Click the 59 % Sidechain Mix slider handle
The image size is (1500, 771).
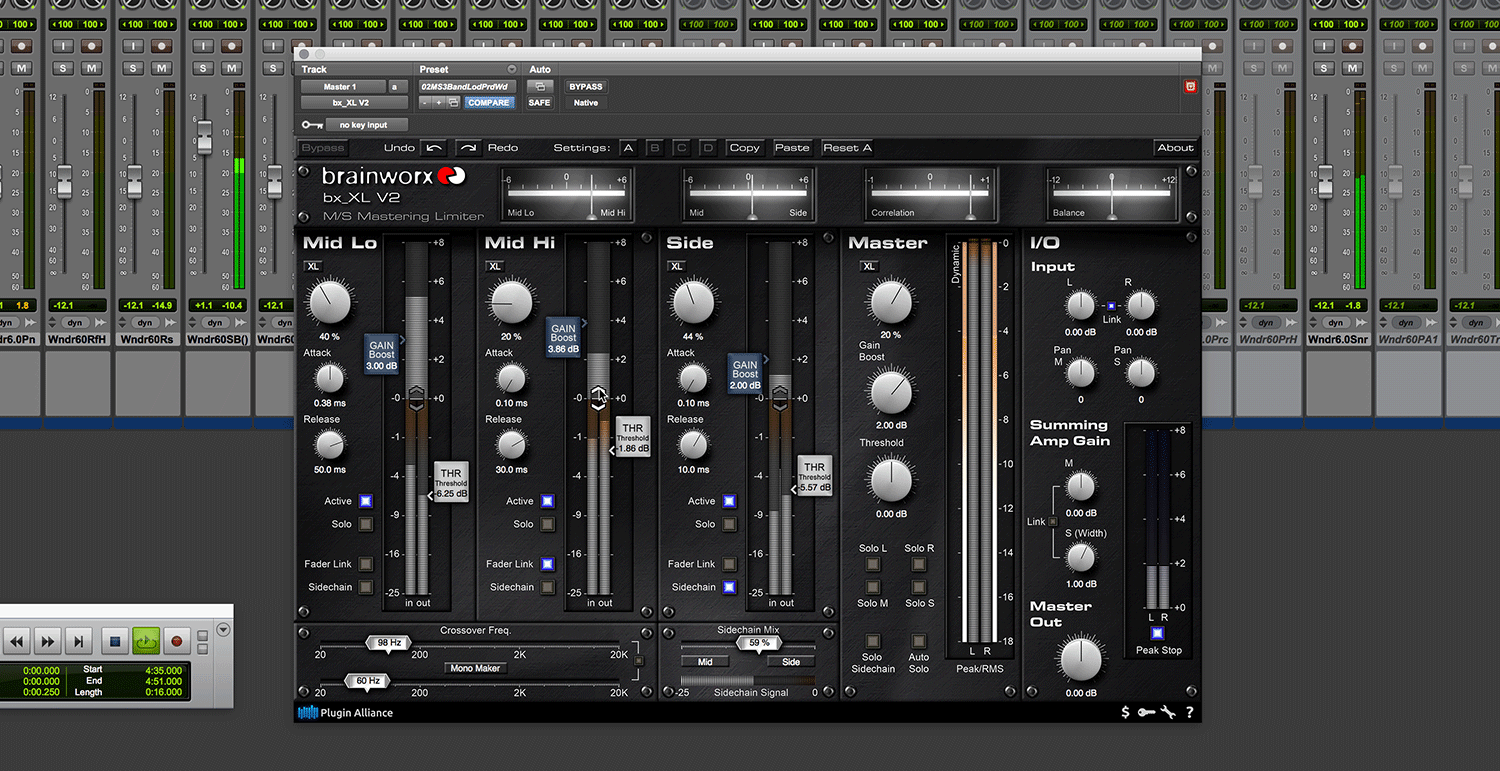[x=759, y=643]
